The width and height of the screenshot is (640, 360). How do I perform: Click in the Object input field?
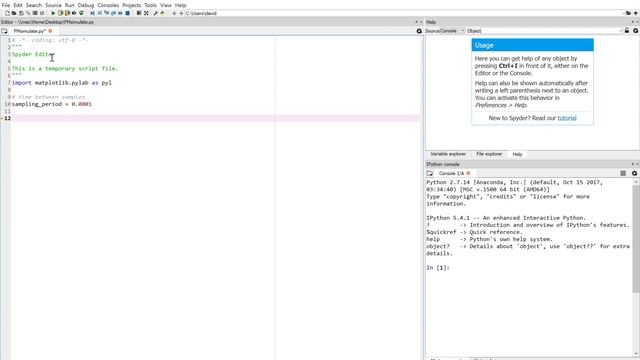click(541, 31)
